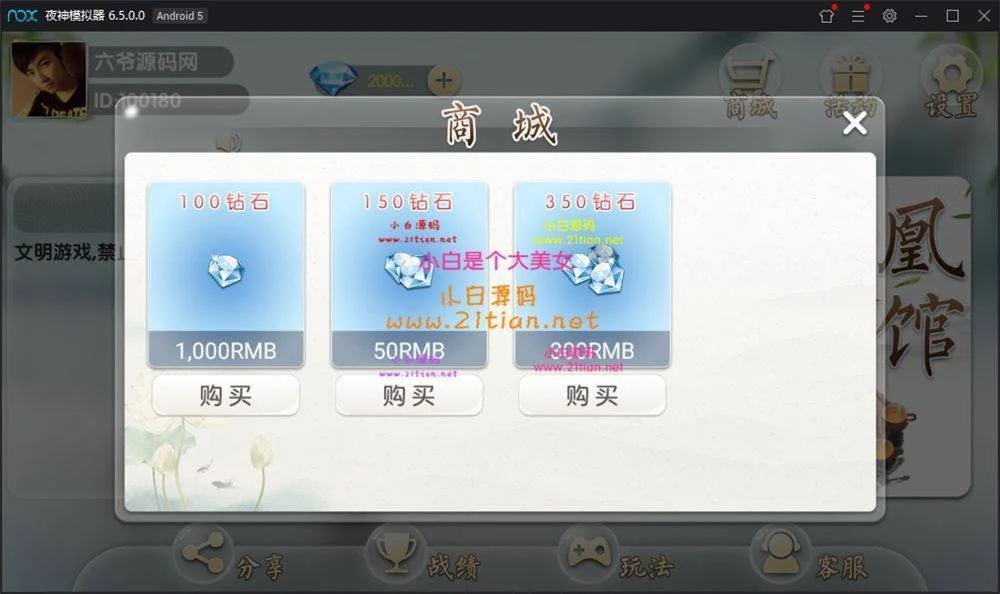
Task: Open Nox settings gear in title bar
Action: point(890,15)
